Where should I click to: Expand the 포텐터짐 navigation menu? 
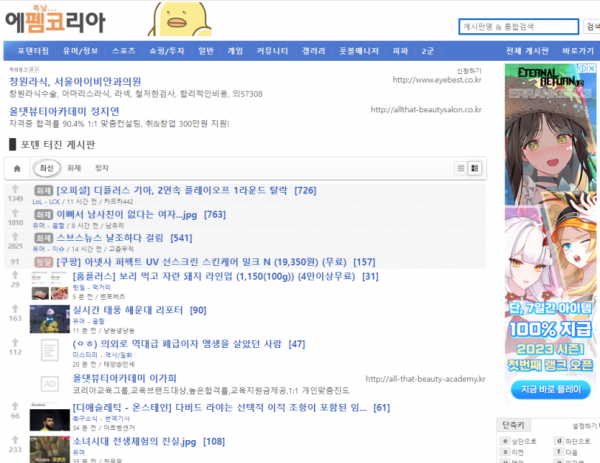[x=33, y=50]
